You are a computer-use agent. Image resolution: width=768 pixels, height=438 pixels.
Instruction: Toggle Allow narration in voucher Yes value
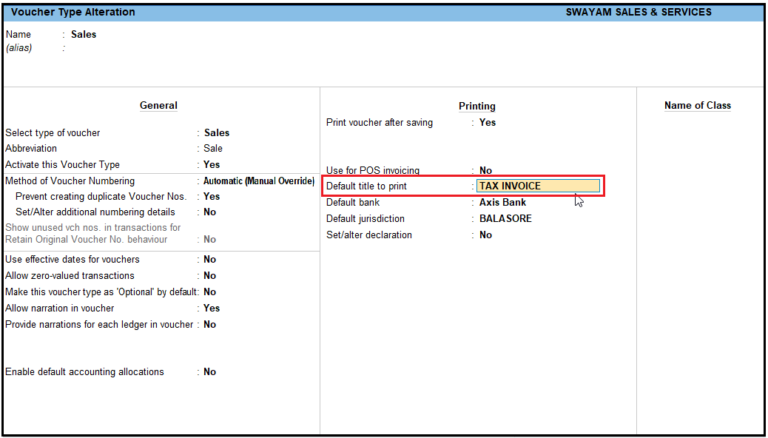(212, 308)
